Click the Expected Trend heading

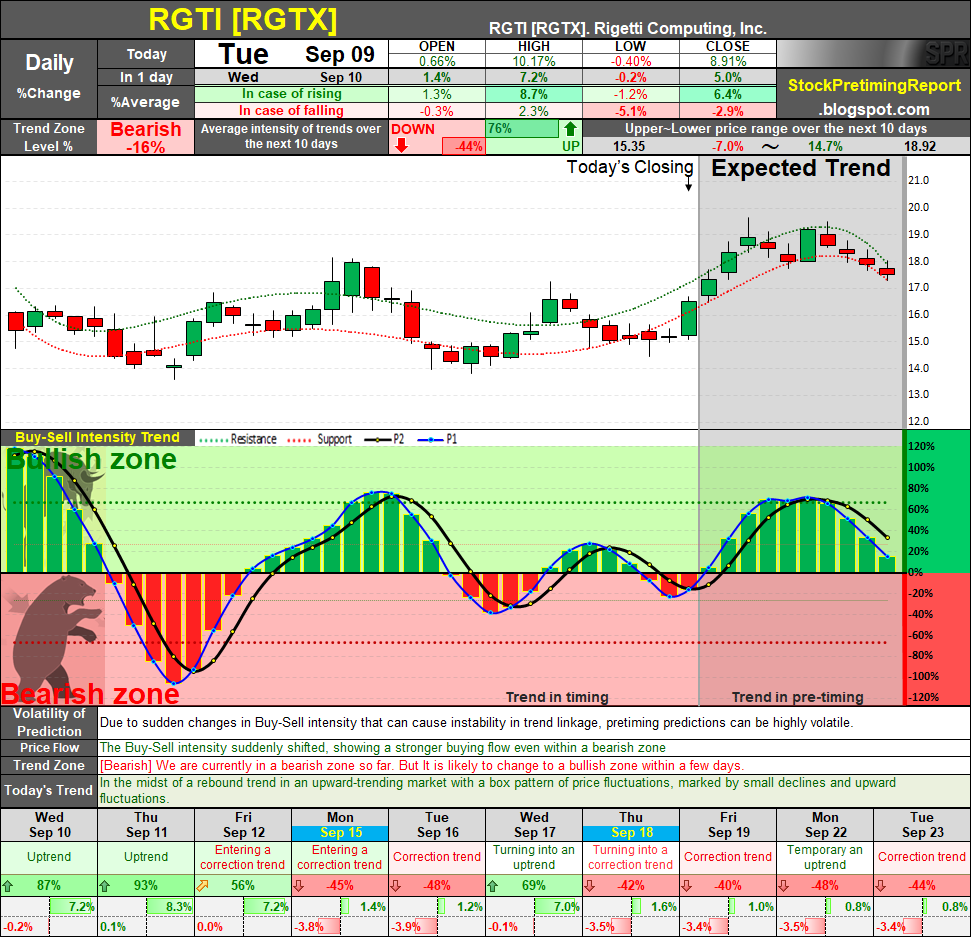click(800, 168)
